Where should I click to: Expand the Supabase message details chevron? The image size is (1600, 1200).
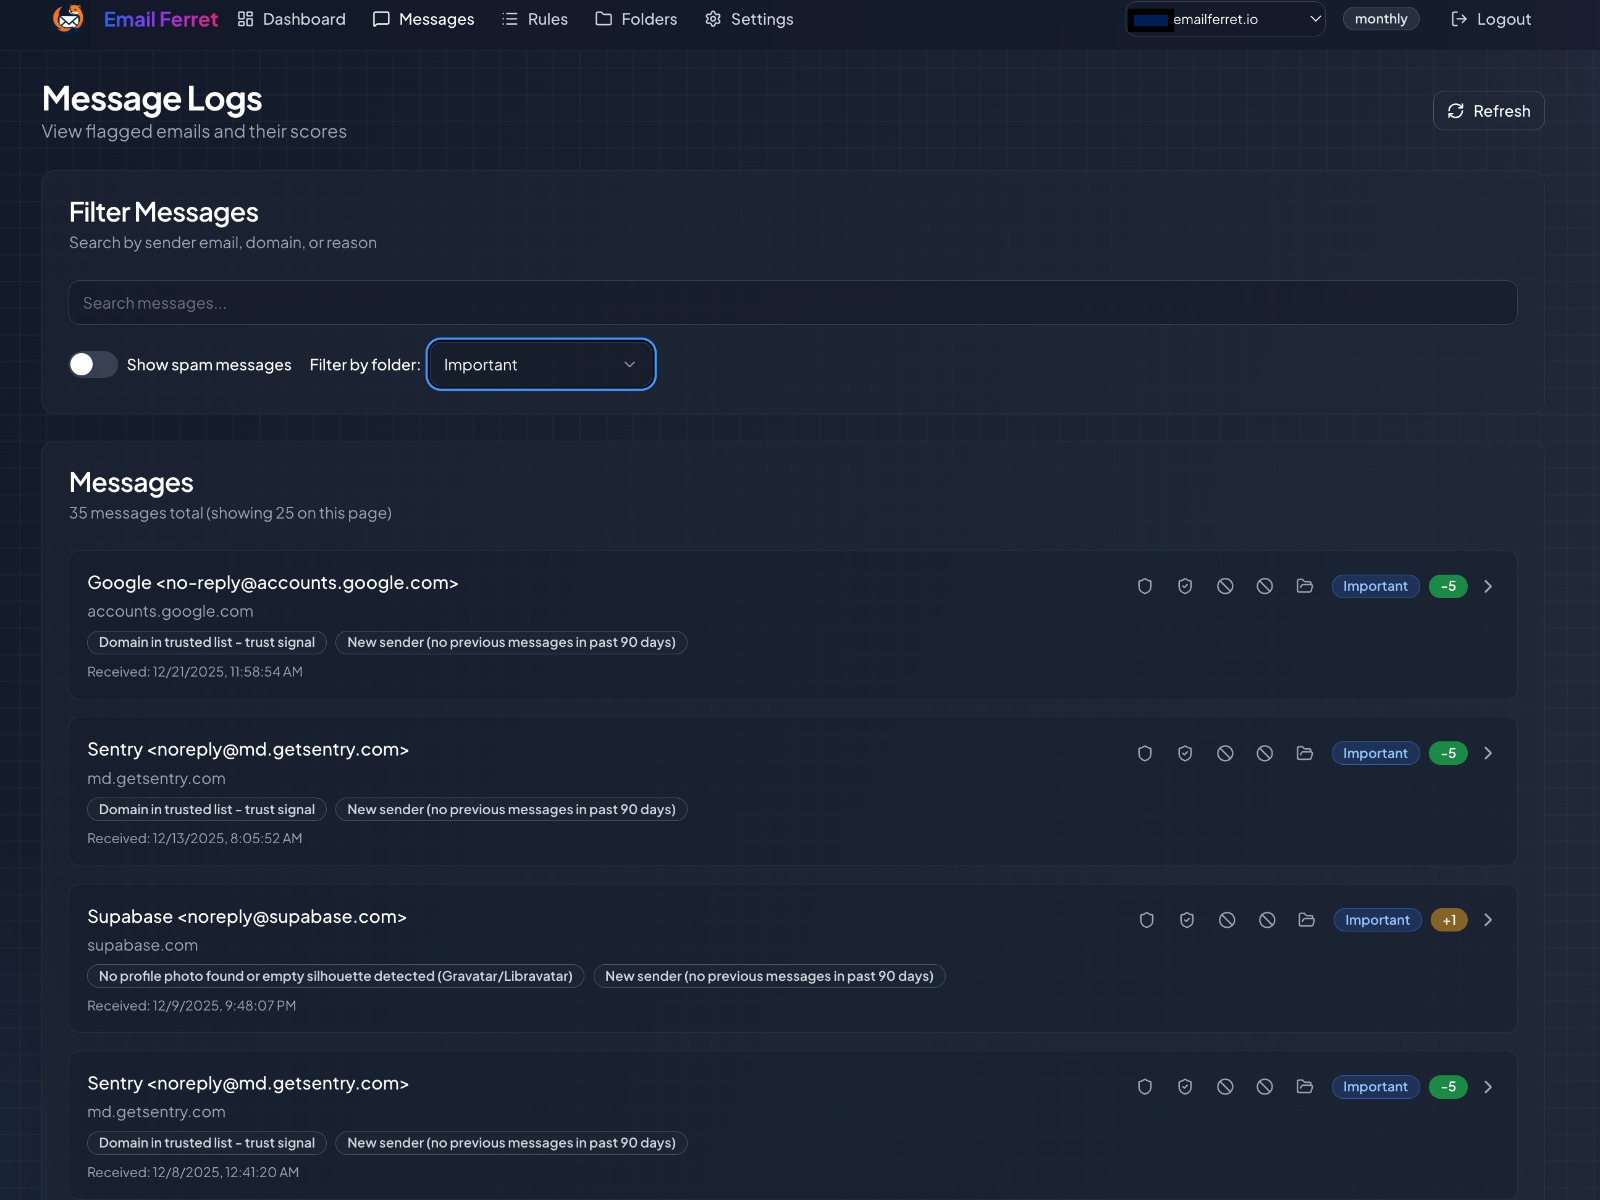1488,920
